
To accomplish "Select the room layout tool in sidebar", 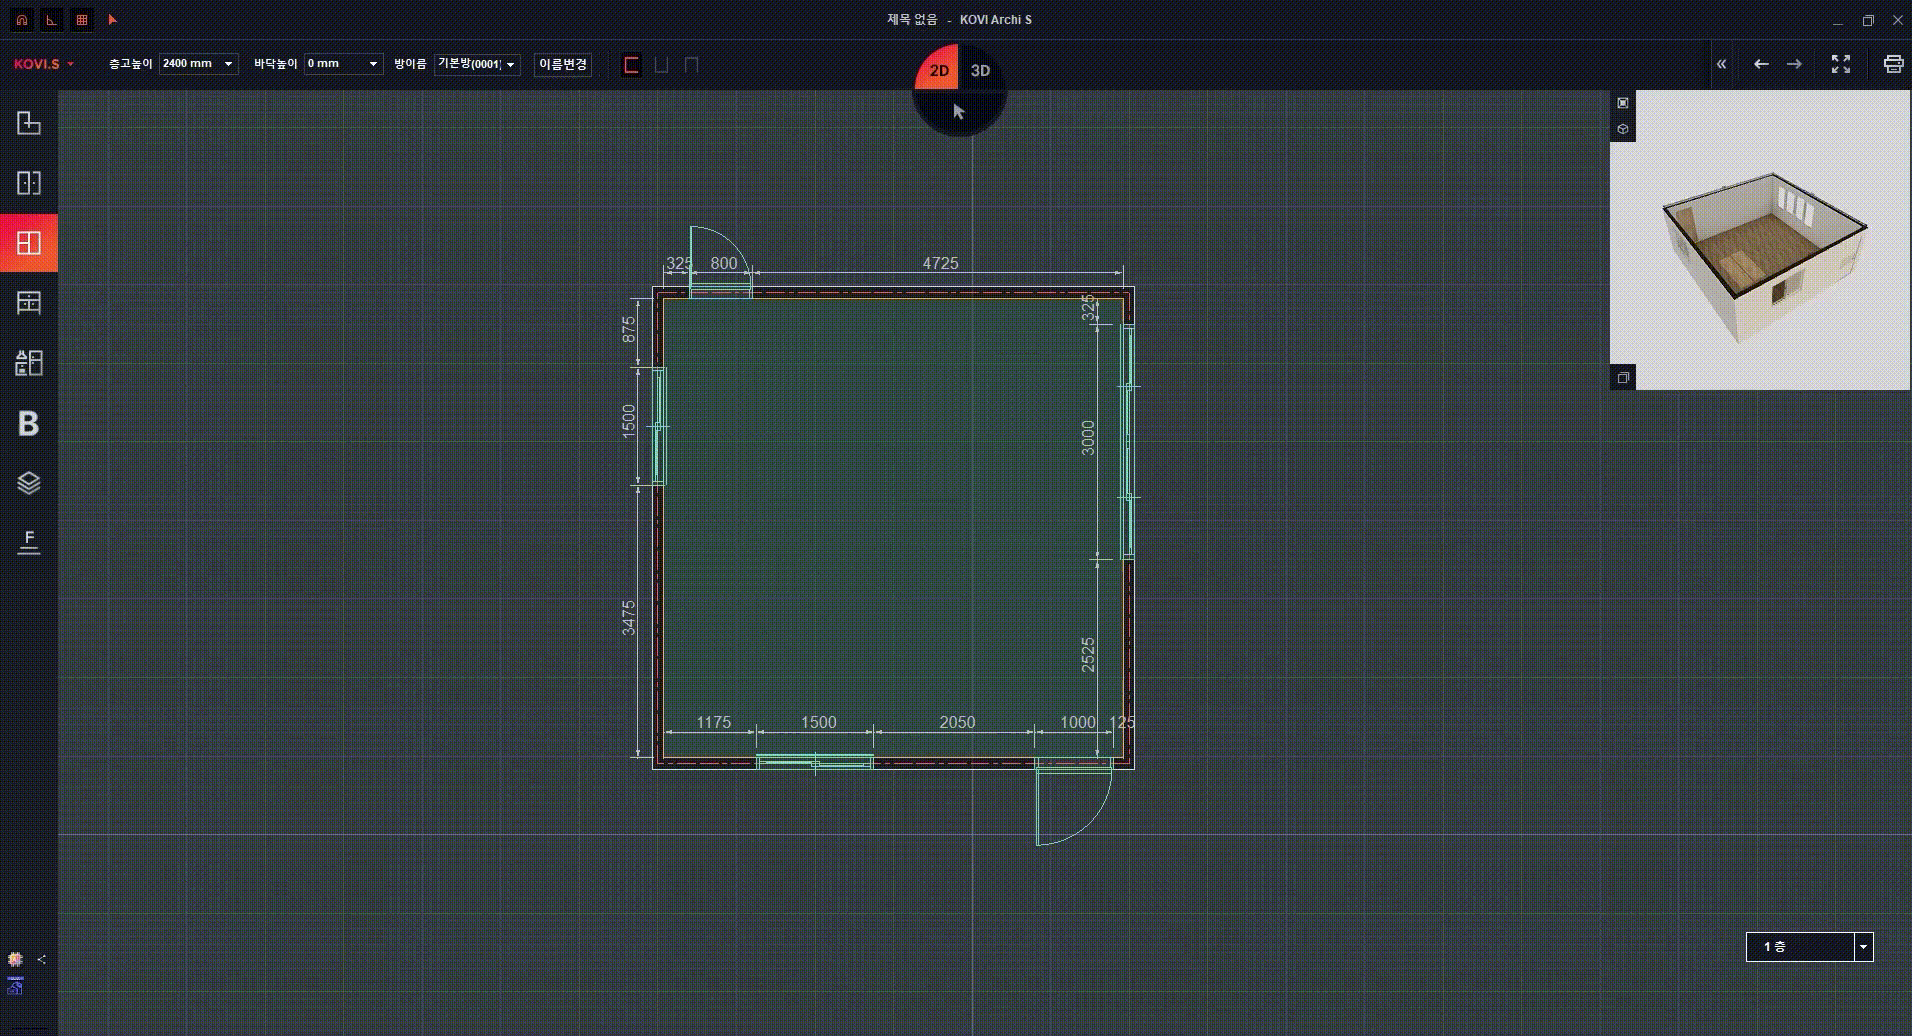I will pos(29,123).
